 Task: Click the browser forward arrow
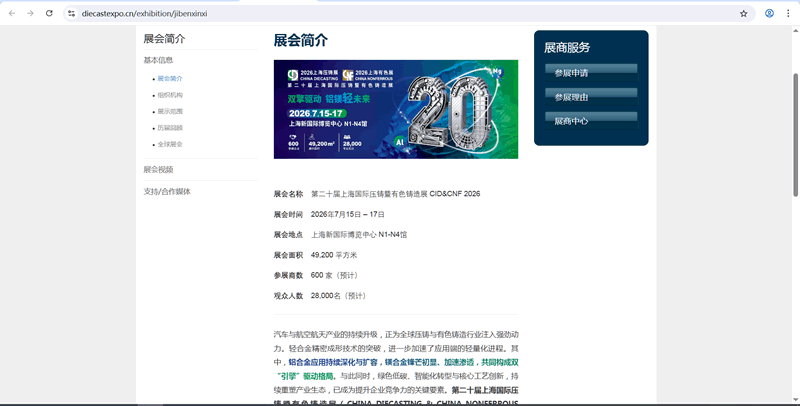tap(30, 13)
